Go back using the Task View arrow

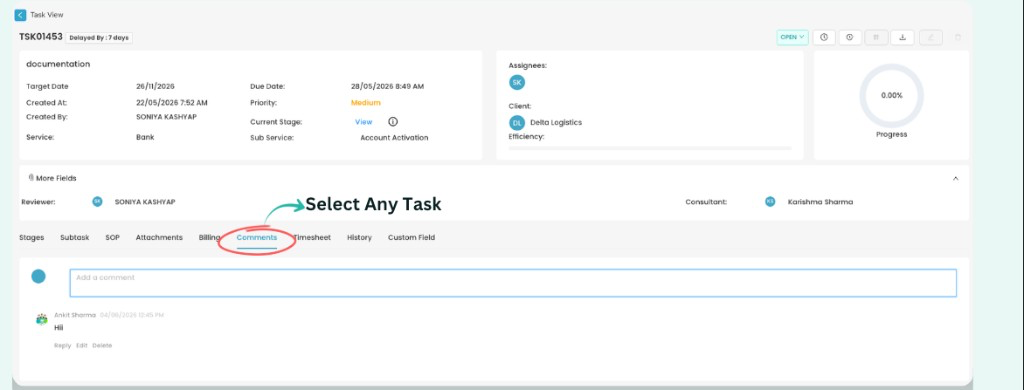20,14
